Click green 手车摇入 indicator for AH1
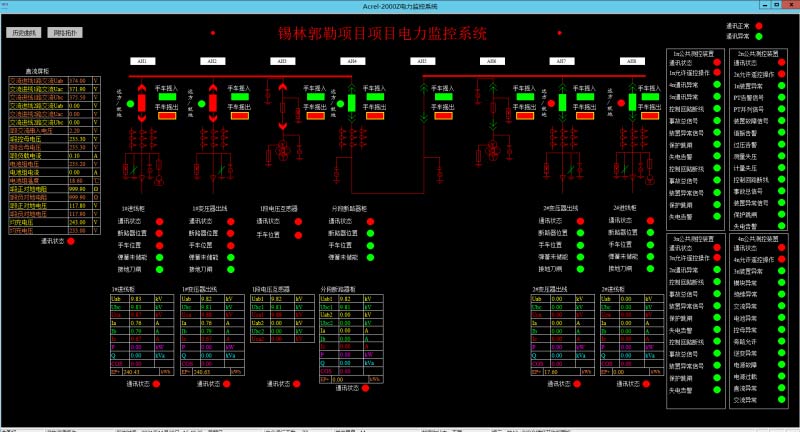 click(167, 98)
